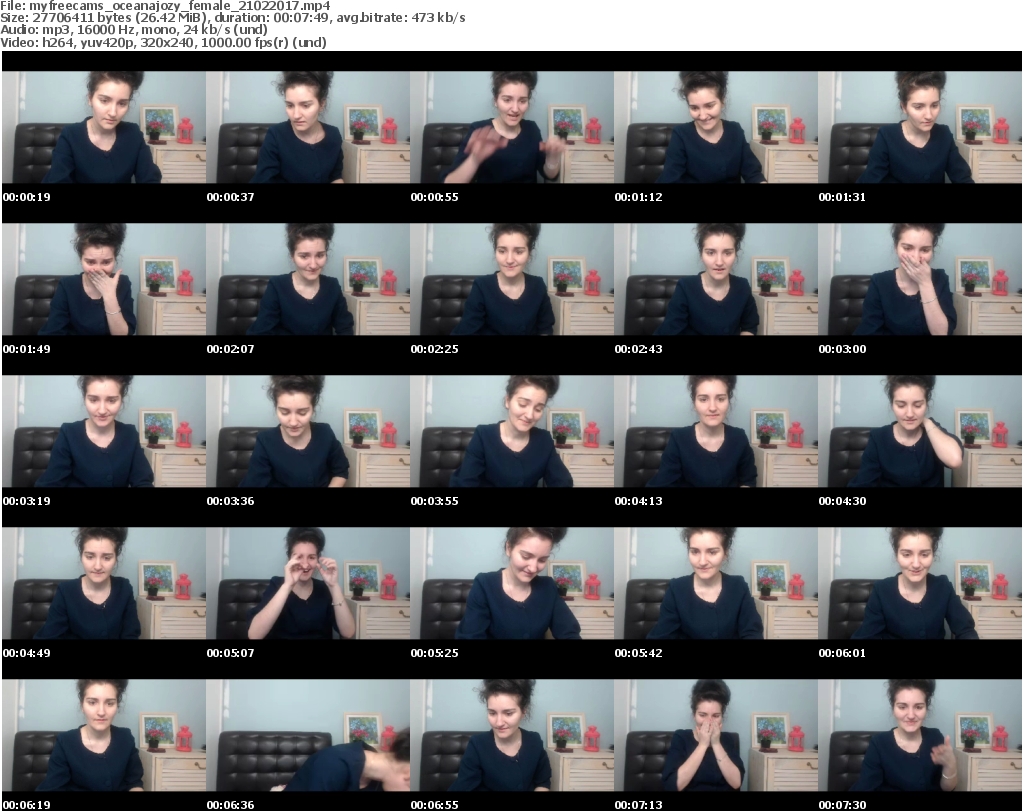The width and height of the screenshot is (1024, 811).
Task: Click the 00:03:36 timestamp label
Action: coord(231,501)
